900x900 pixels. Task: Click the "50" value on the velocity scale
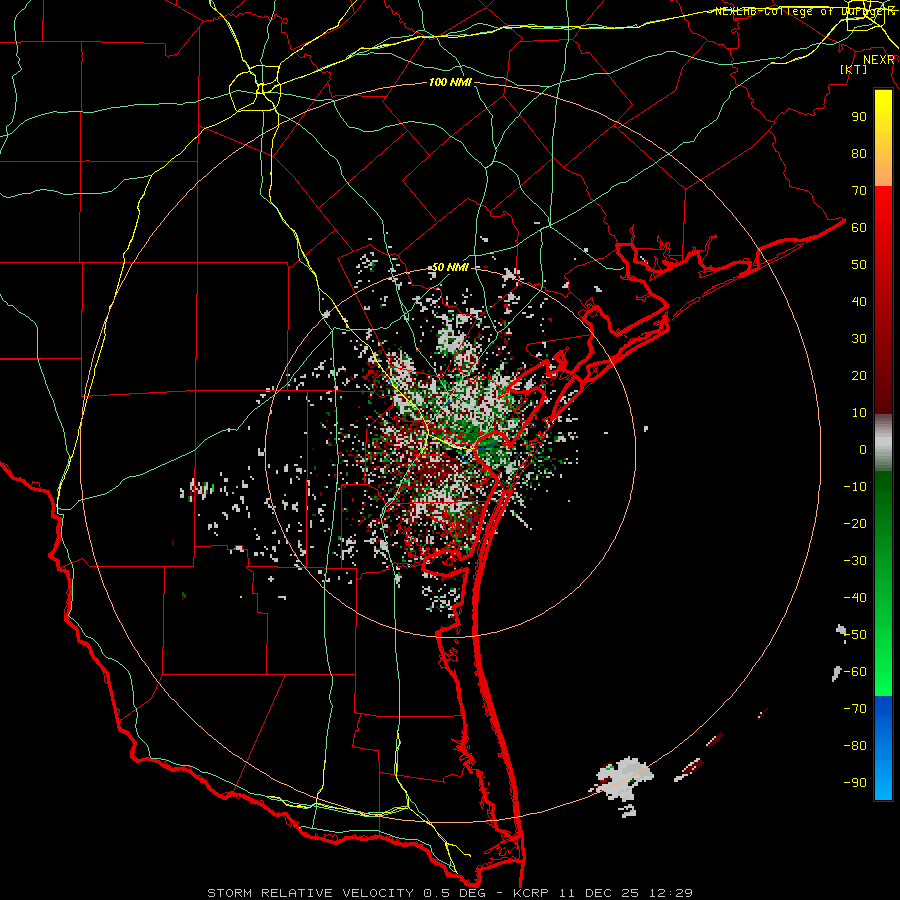859,265
